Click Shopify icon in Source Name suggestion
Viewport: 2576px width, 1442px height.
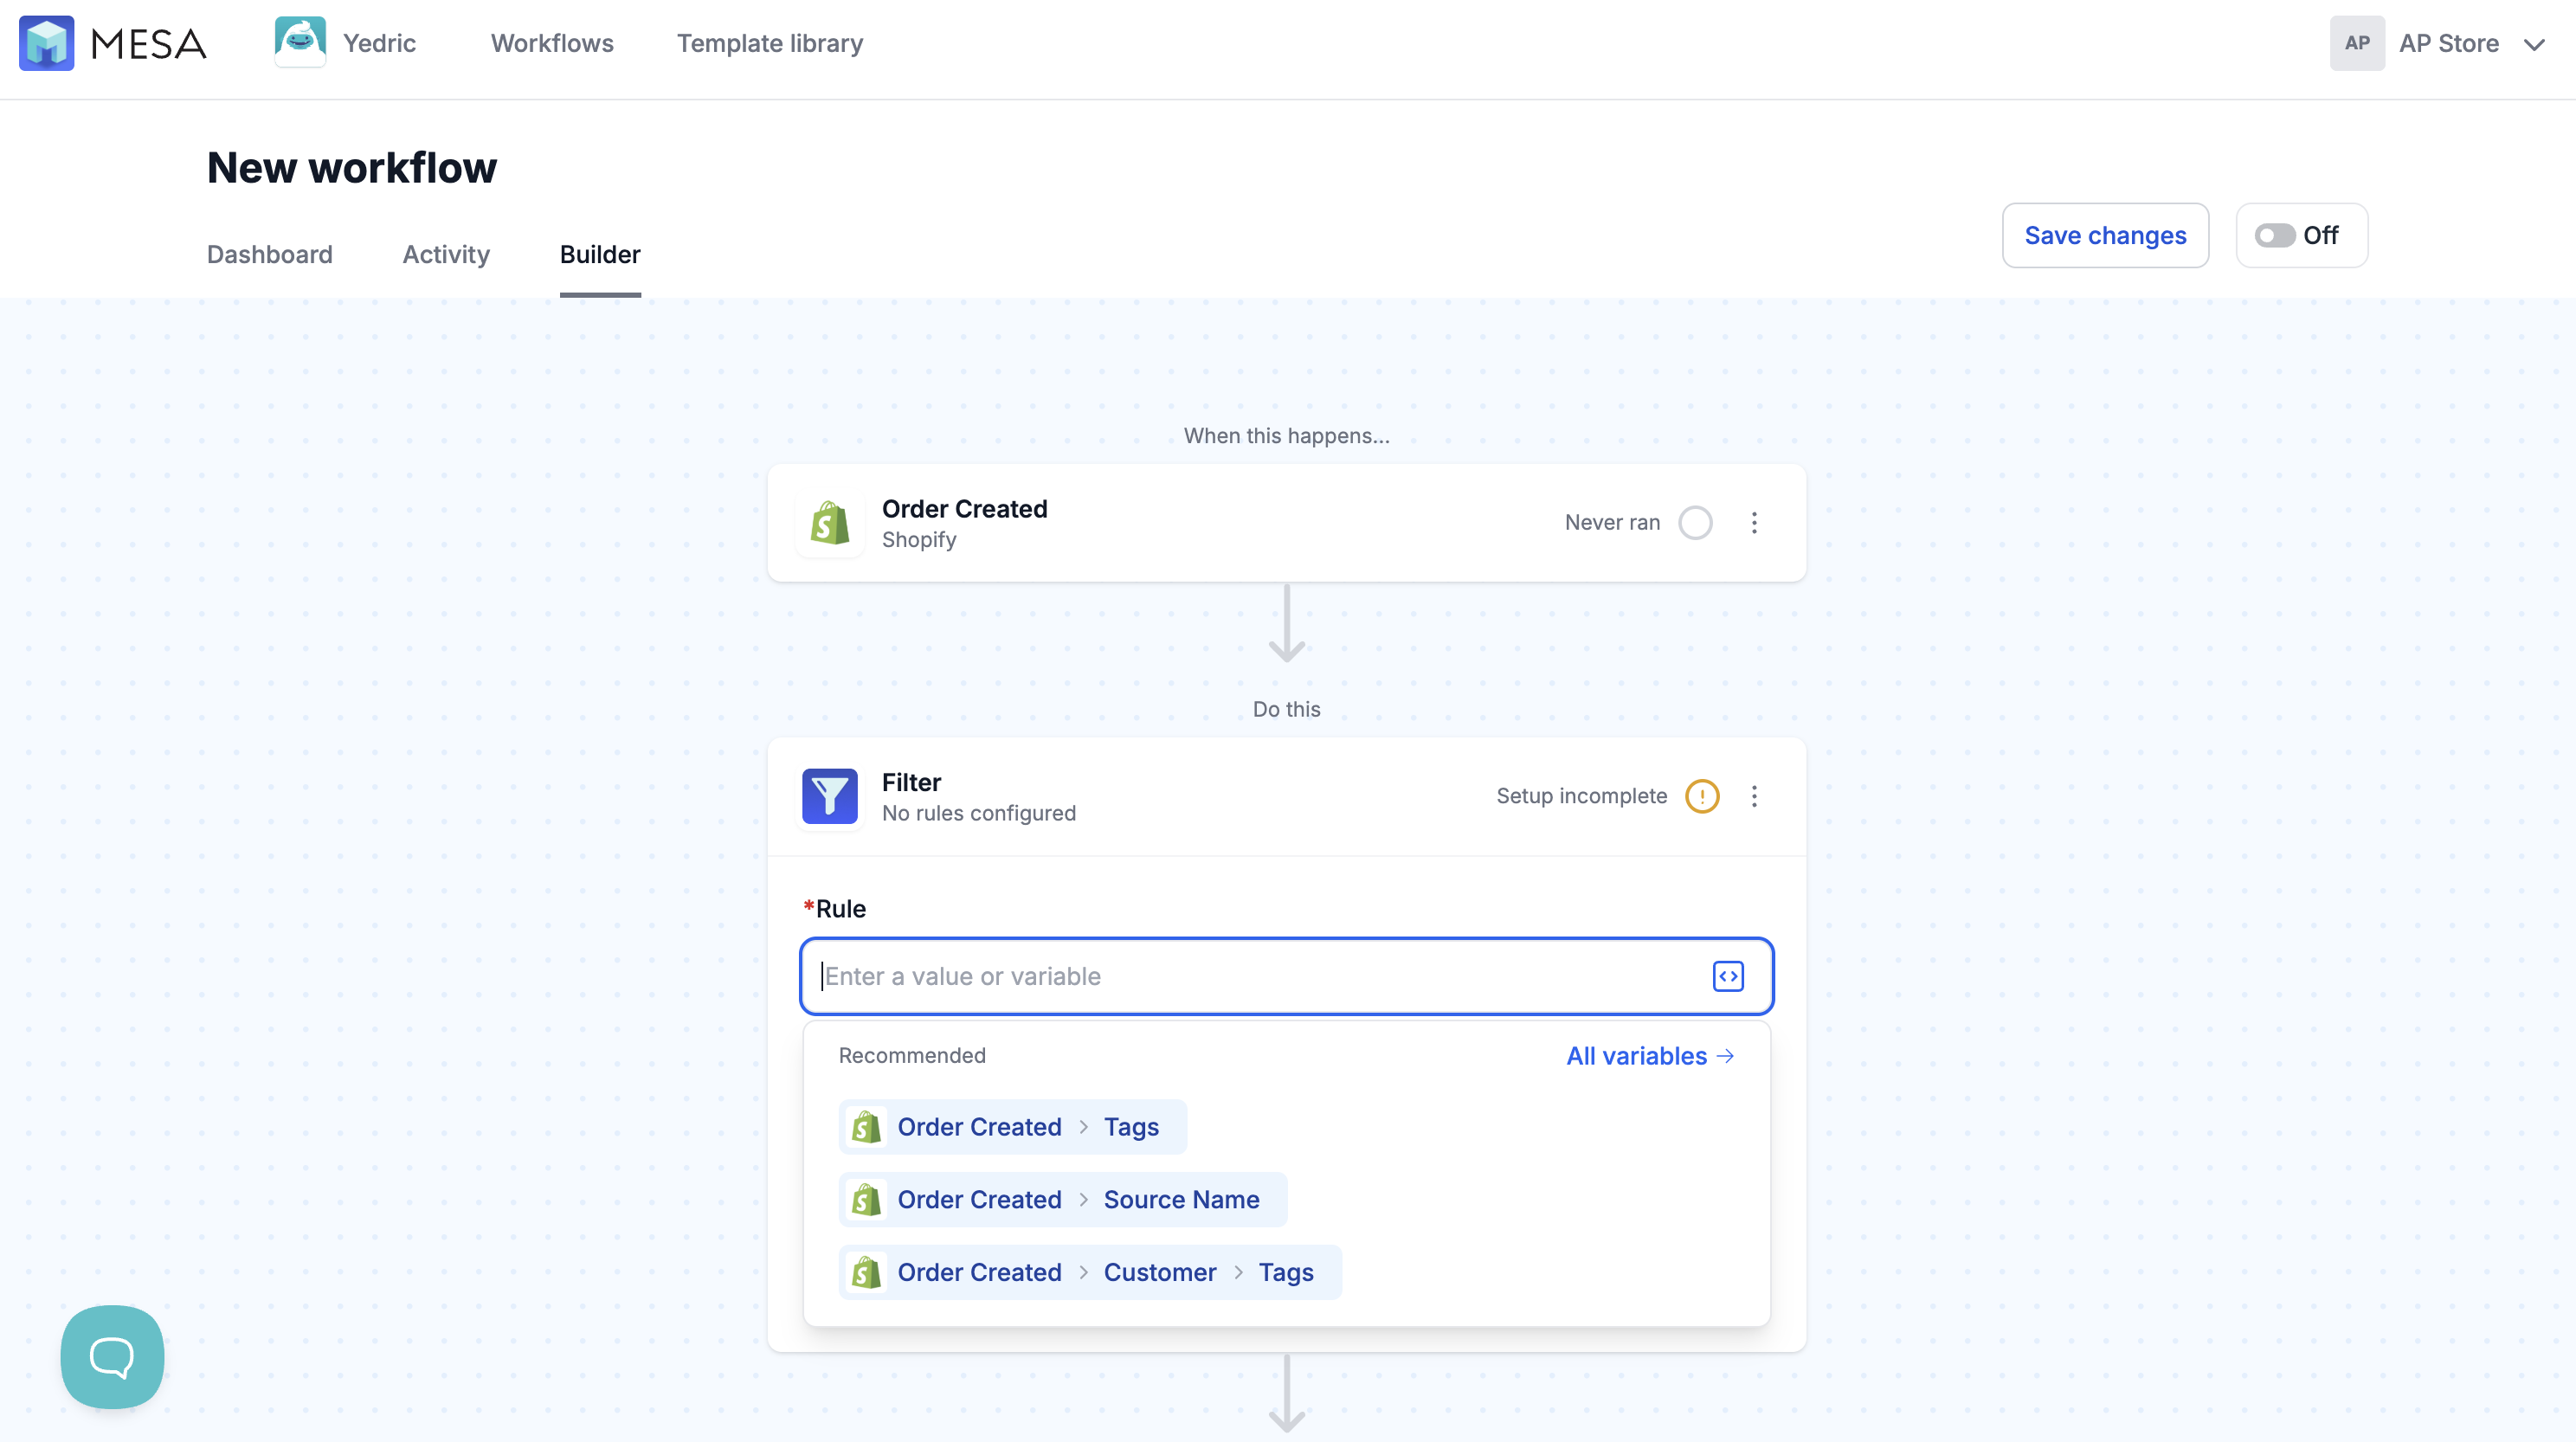866,1200
